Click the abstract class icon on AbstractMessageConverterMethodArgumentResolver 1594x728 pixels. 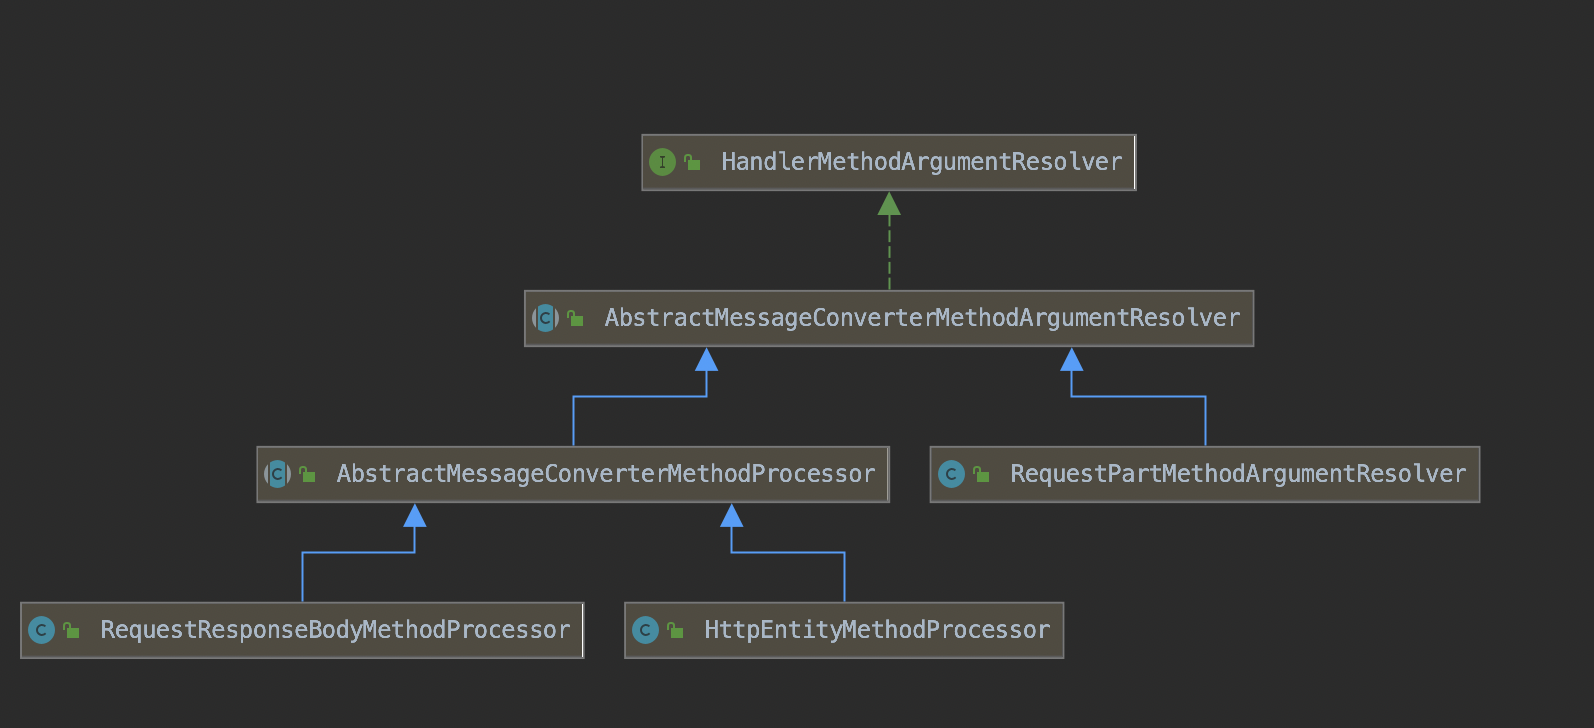tap(545, 318)
